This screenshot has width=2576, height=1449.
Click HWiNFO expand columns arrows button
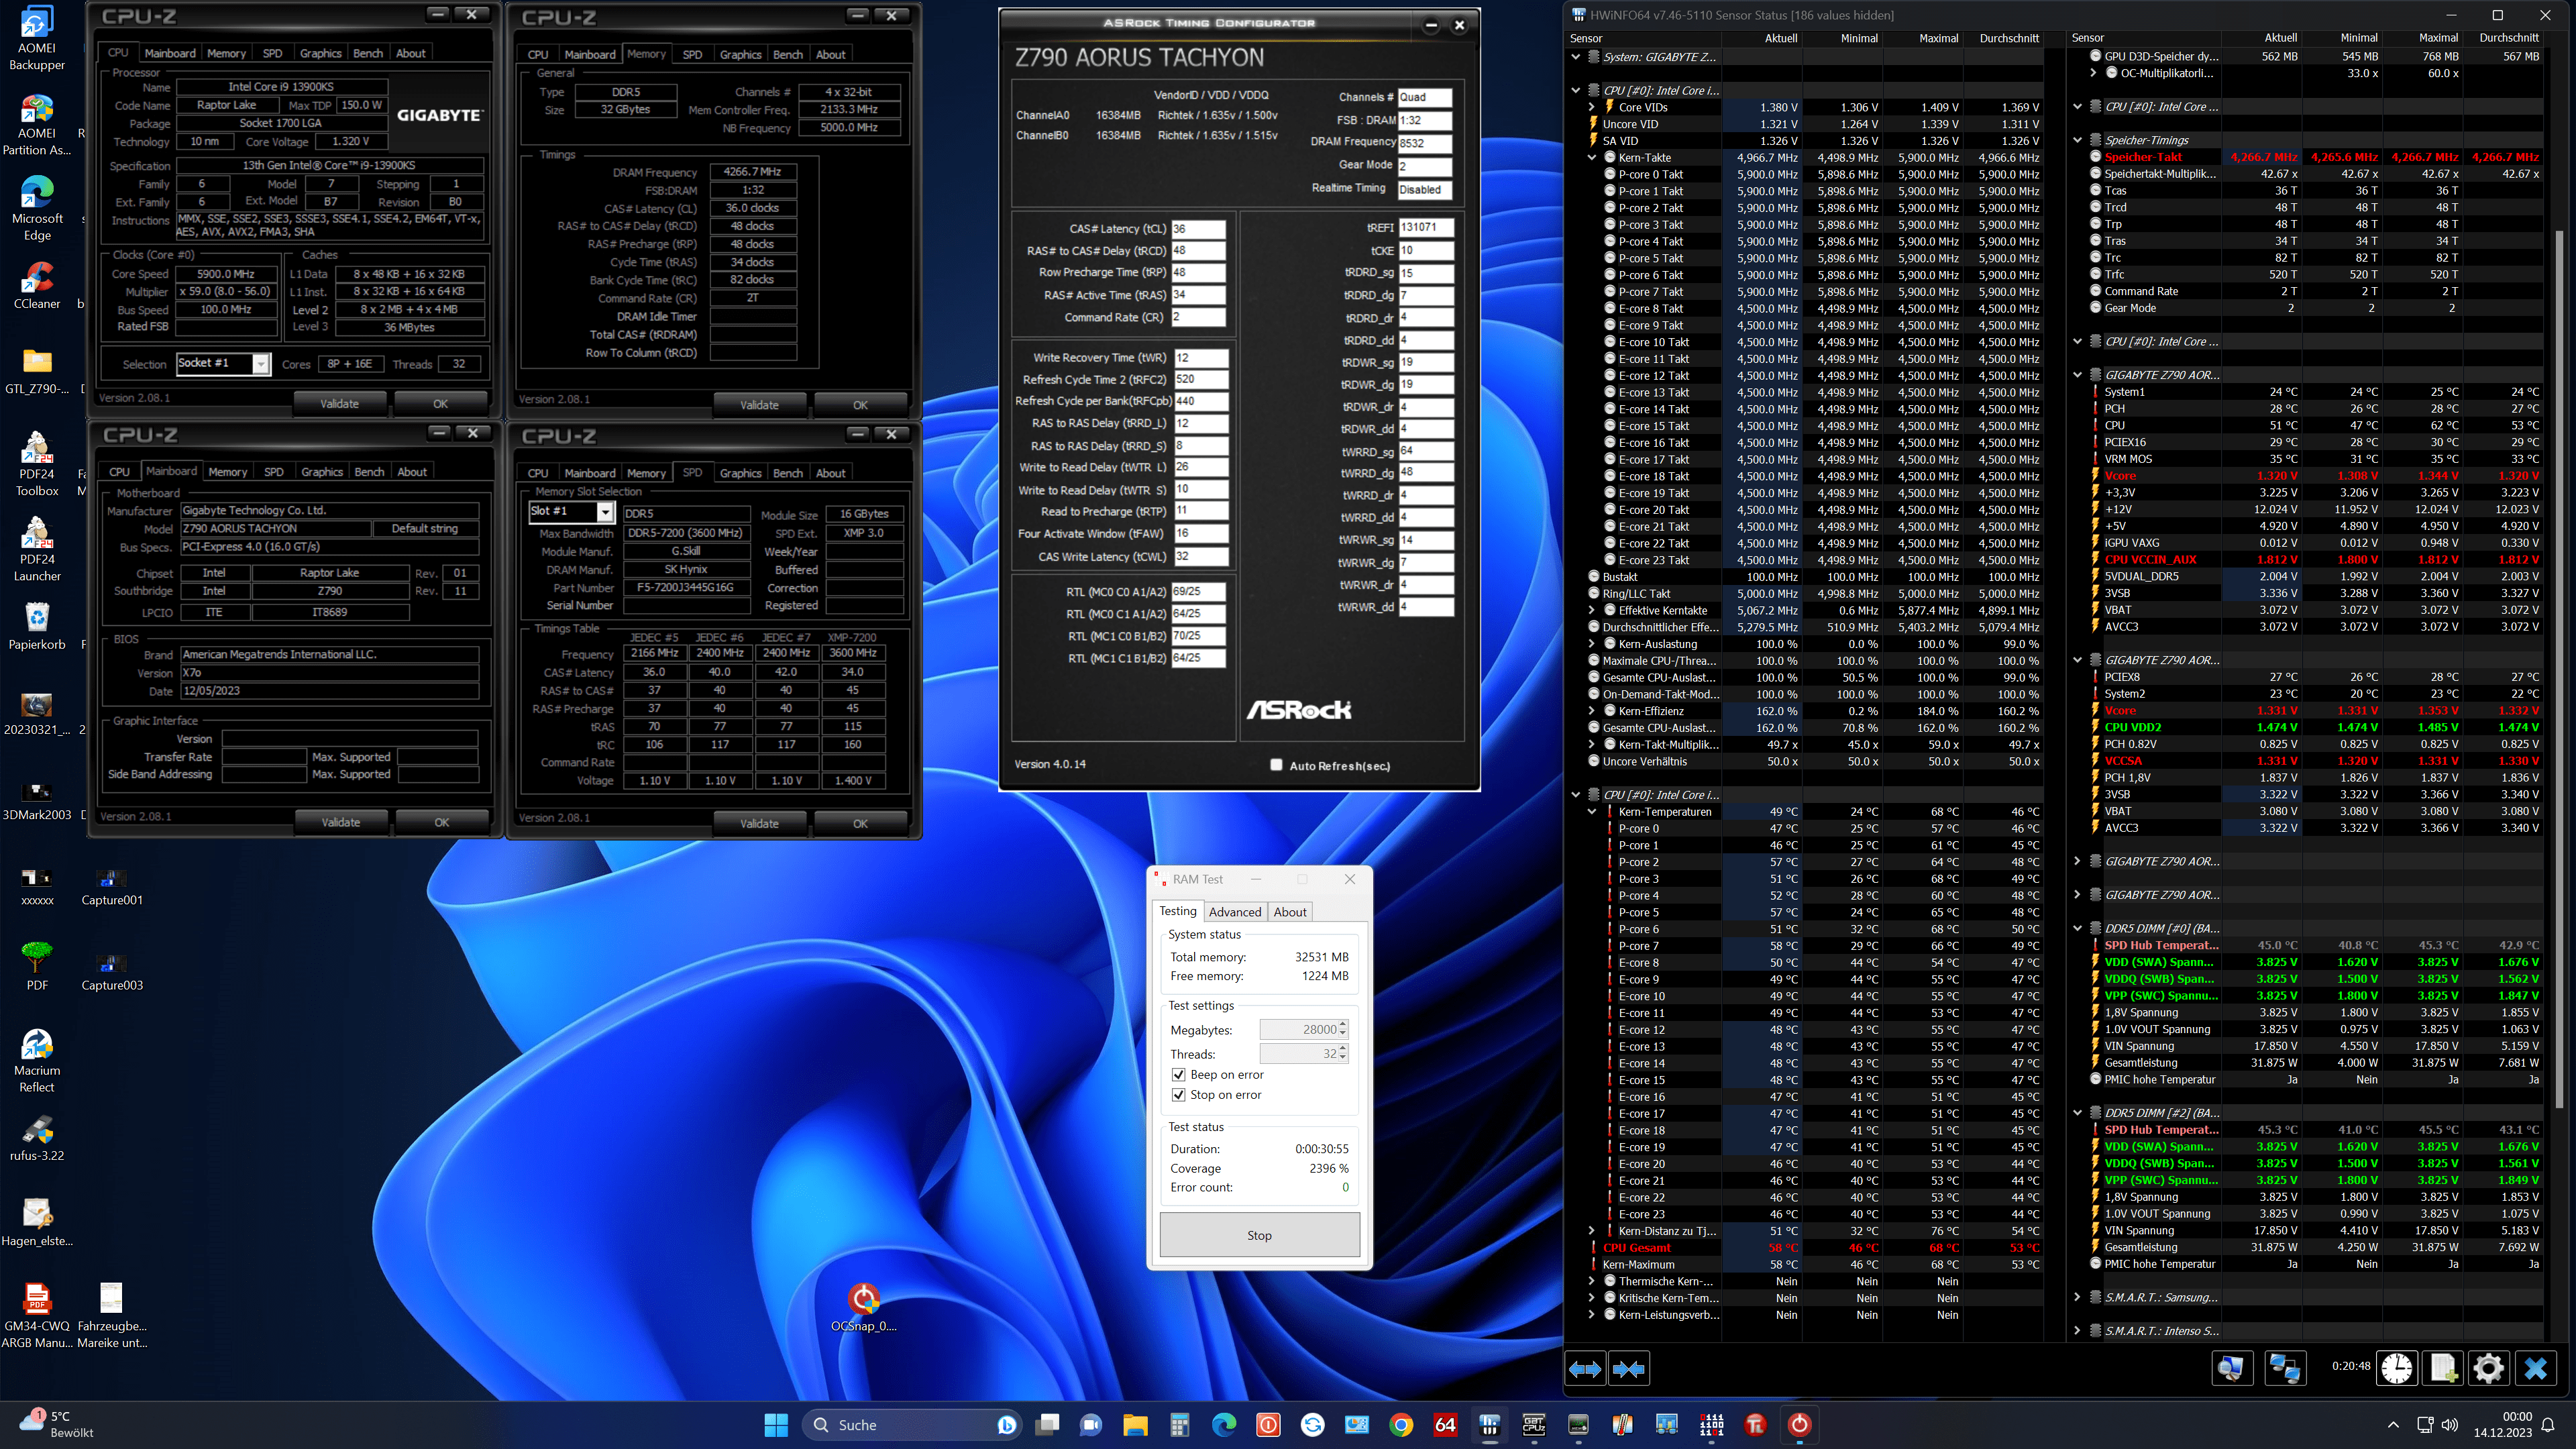point(1585,1369)
